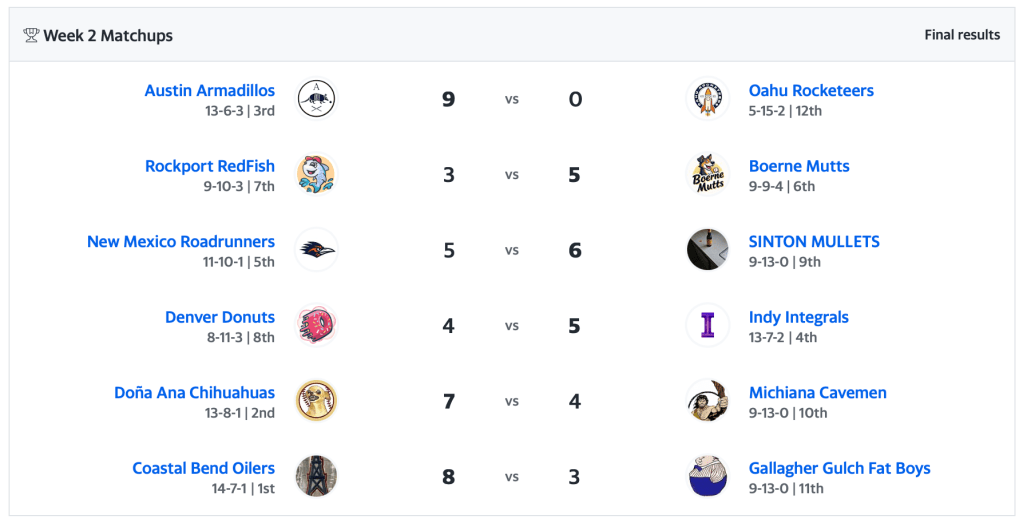Open the Indy Integrals team link

coord(798,317)
